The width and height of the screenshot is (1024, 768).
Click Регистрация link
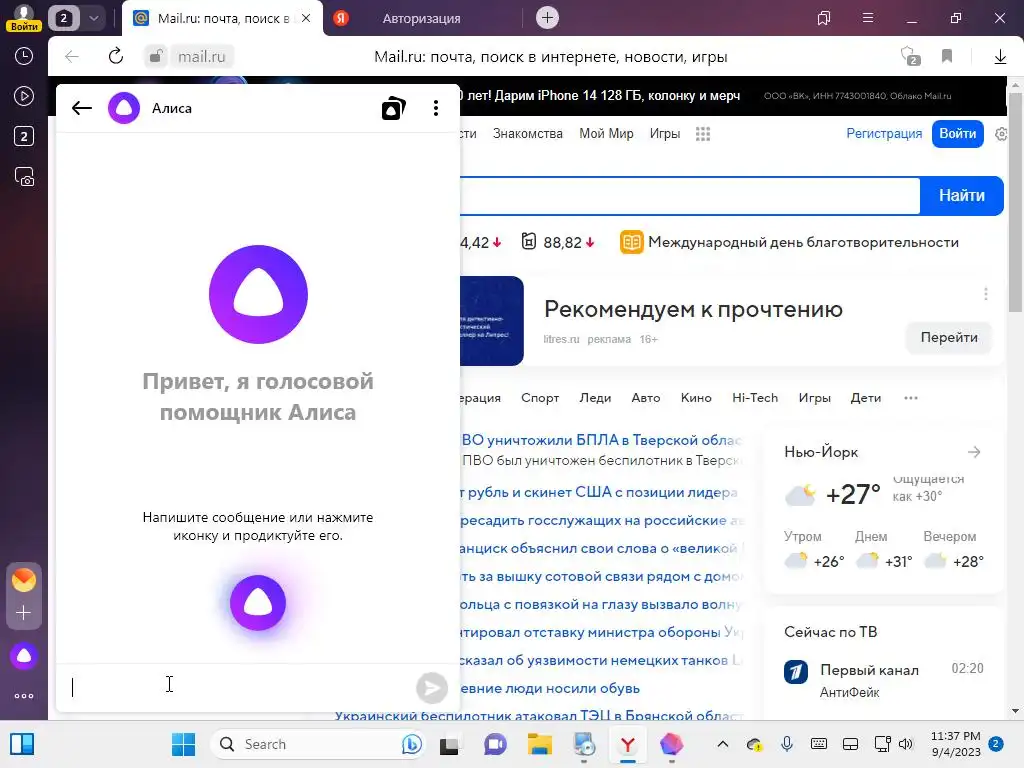(x=884, y=134)
